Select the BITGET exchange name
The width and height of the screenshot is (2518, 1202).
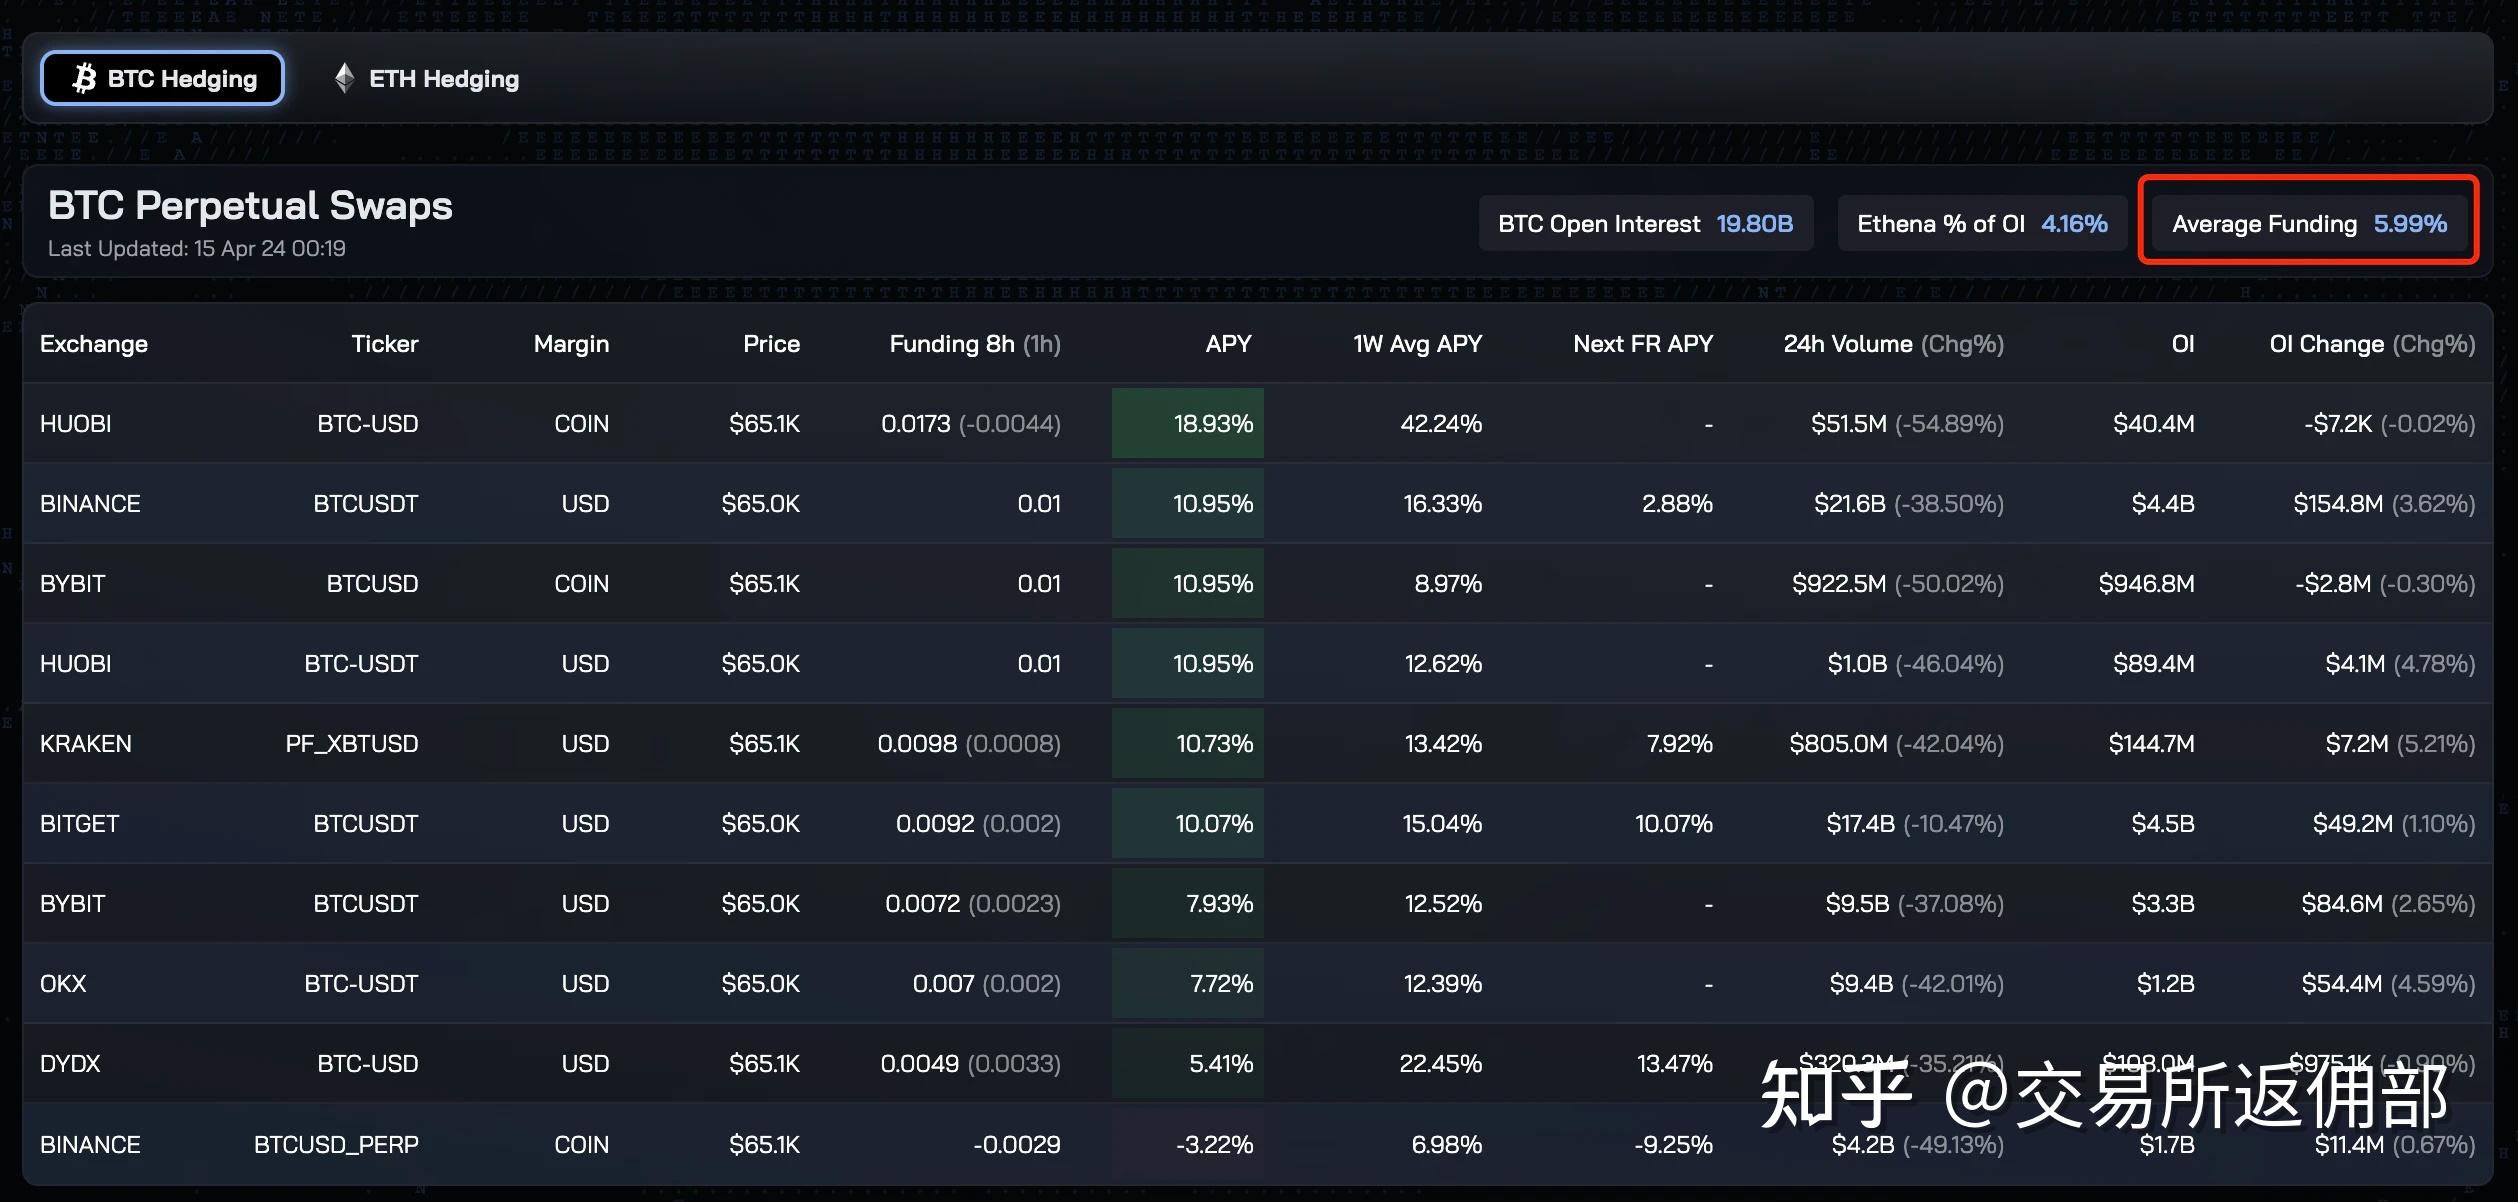(80, 824)
